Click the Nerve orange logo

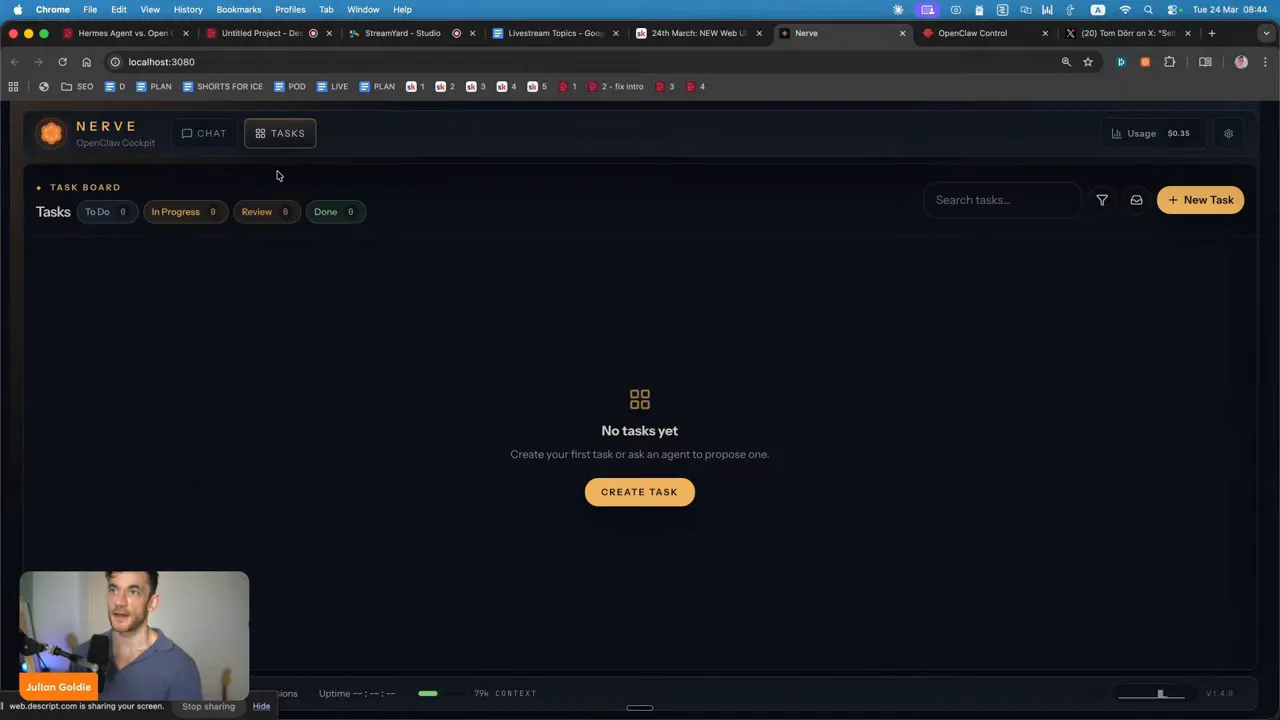coord(51,133)
